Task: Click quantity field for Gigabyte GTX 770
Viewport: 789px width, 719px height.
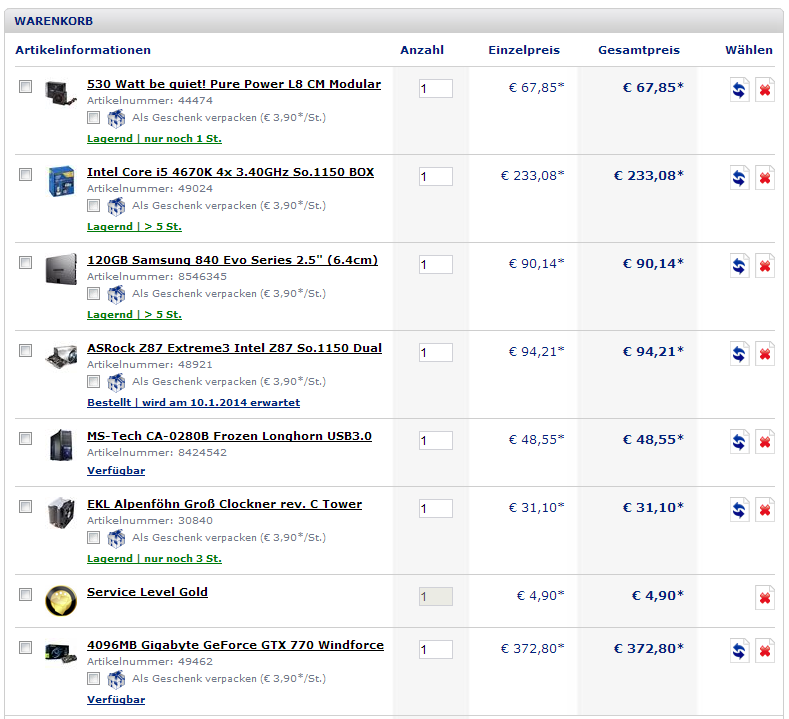Action: pyautogui.click(x=436, y=650)
